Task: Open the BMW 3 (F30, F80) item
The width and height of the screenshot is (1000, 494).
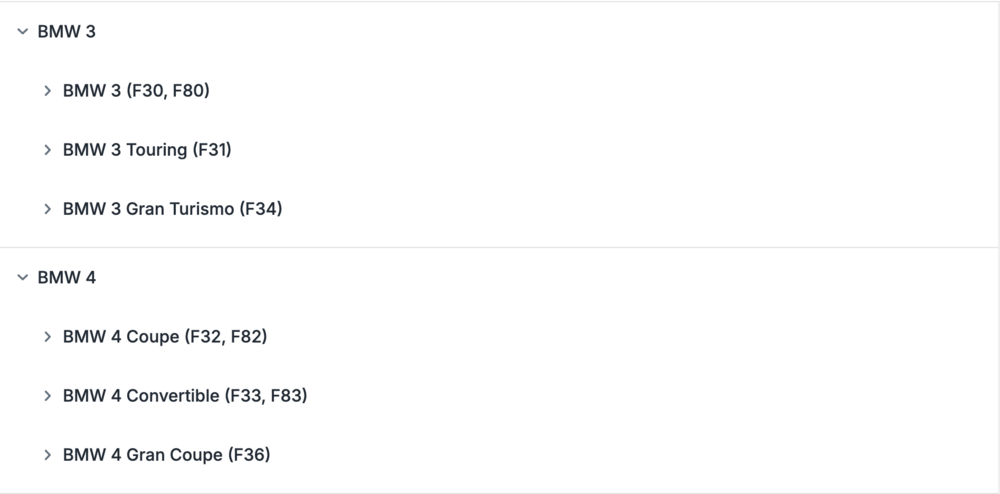Action: [136, 91]
